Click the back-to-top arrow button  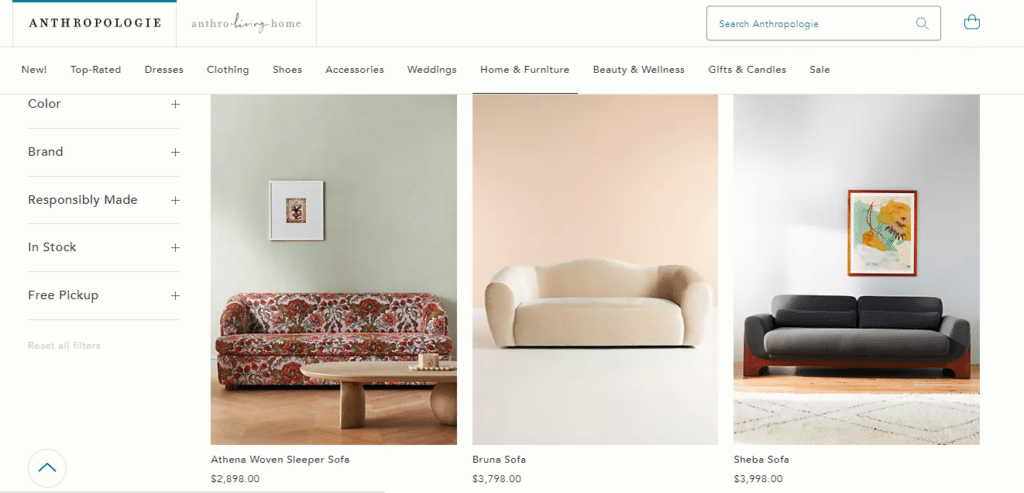click(47, 468)
